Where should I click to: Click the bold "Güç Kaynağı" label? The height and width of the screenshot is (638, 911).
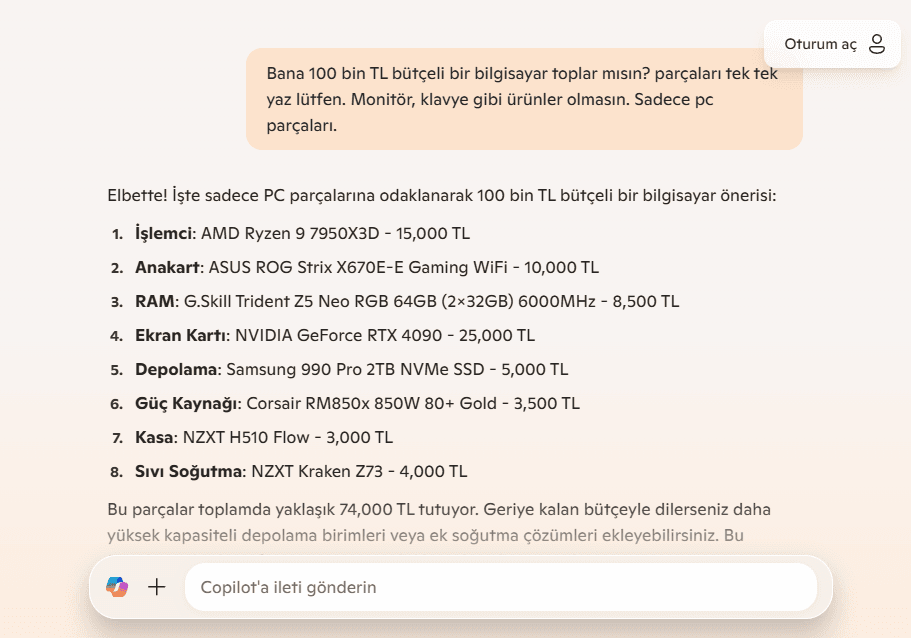tap(187, 403)
